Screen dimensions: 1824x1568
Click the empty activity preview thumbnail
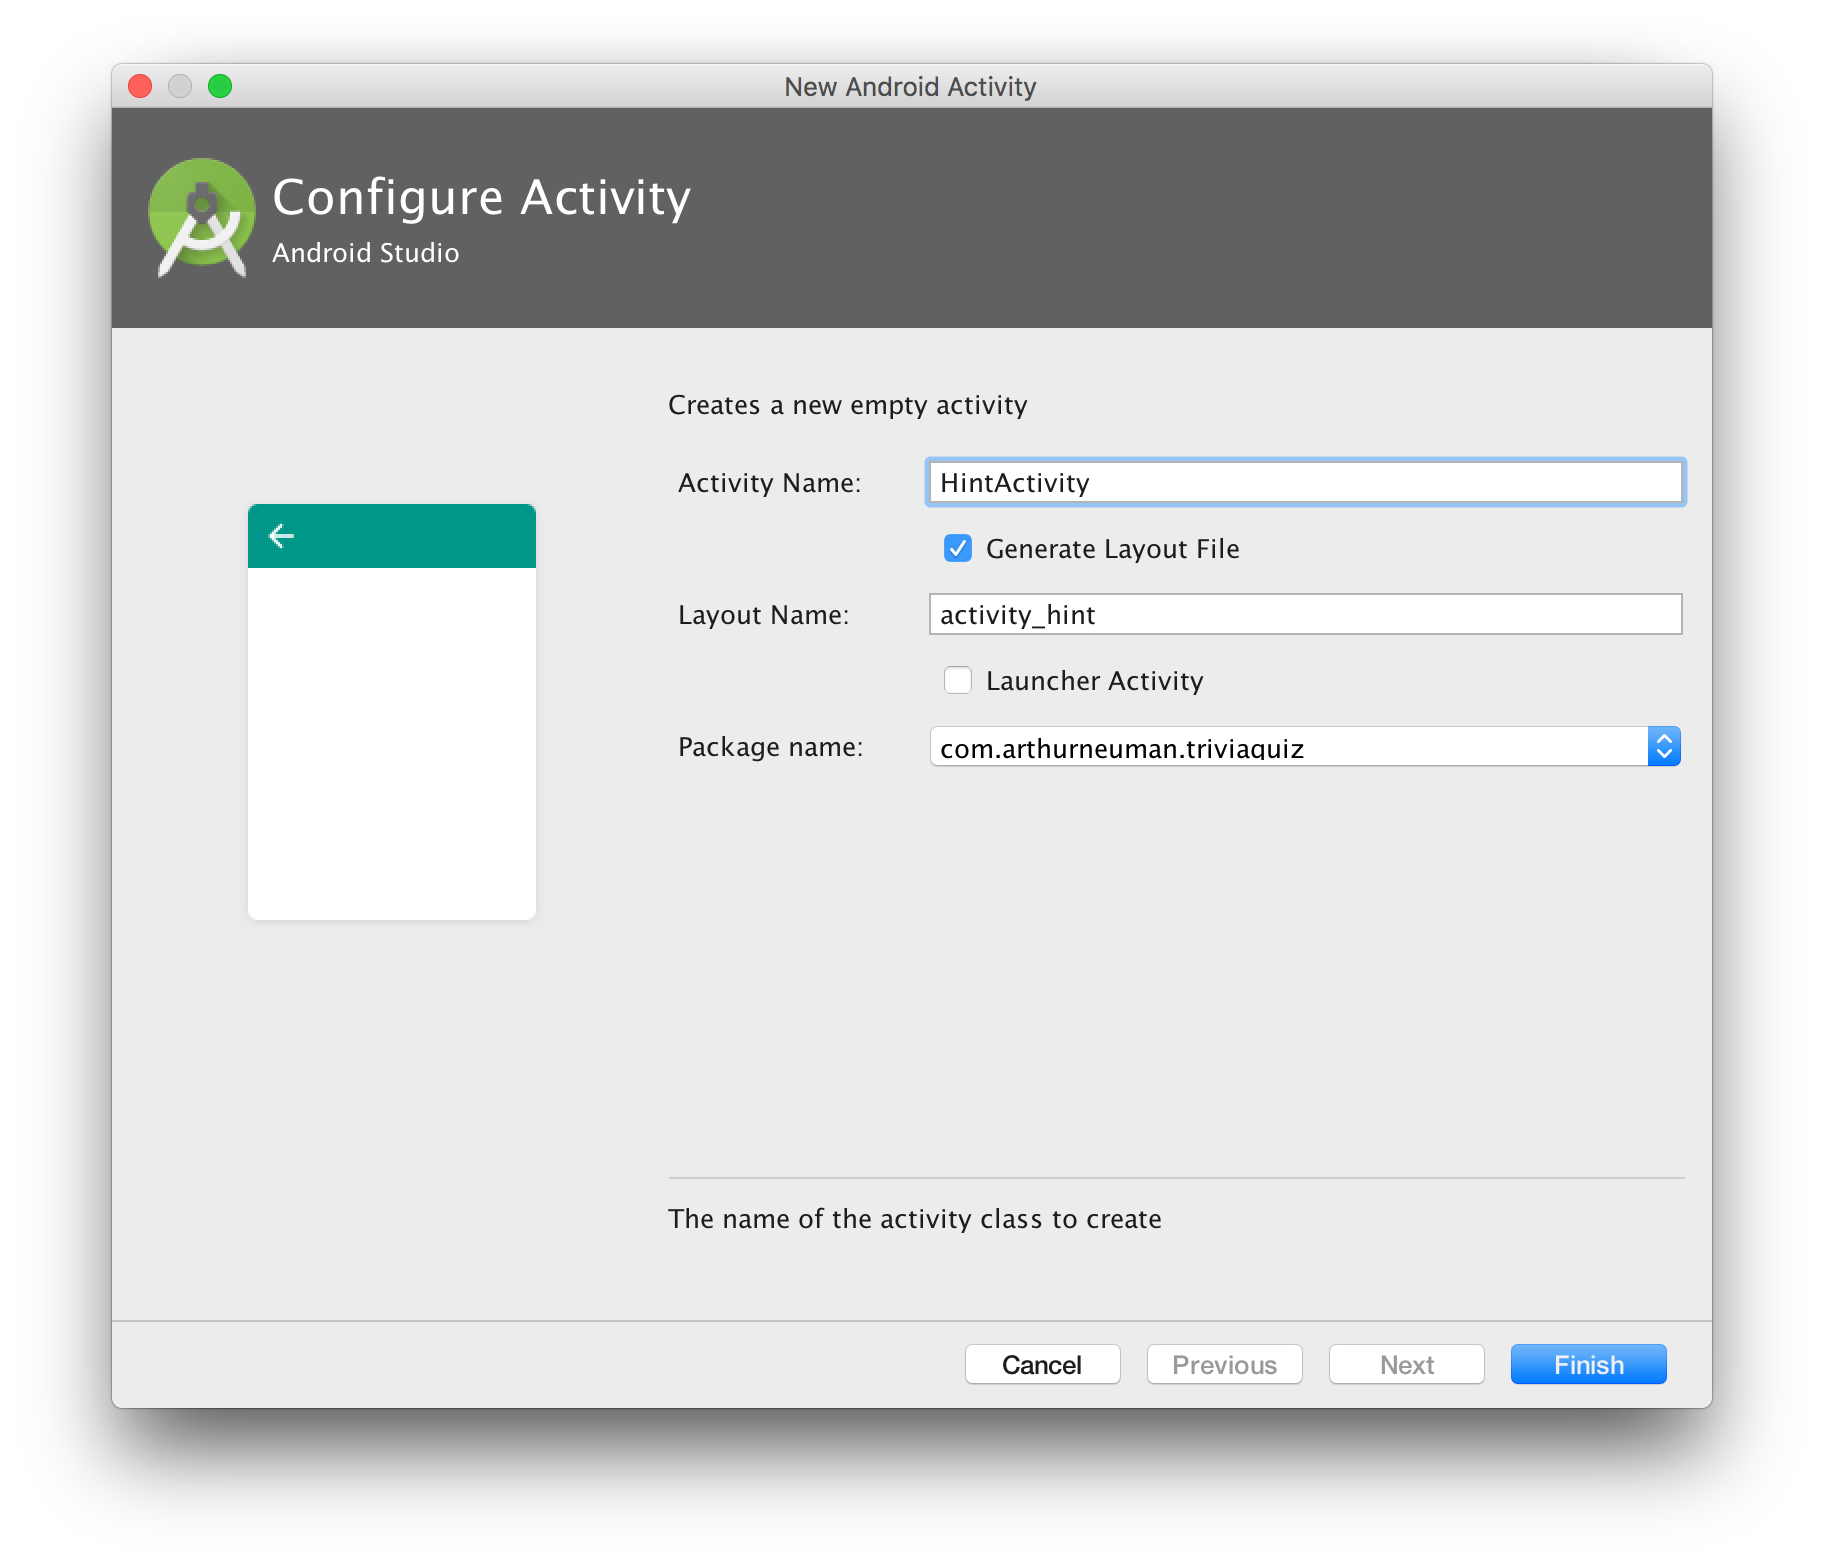tap(392, 712)
